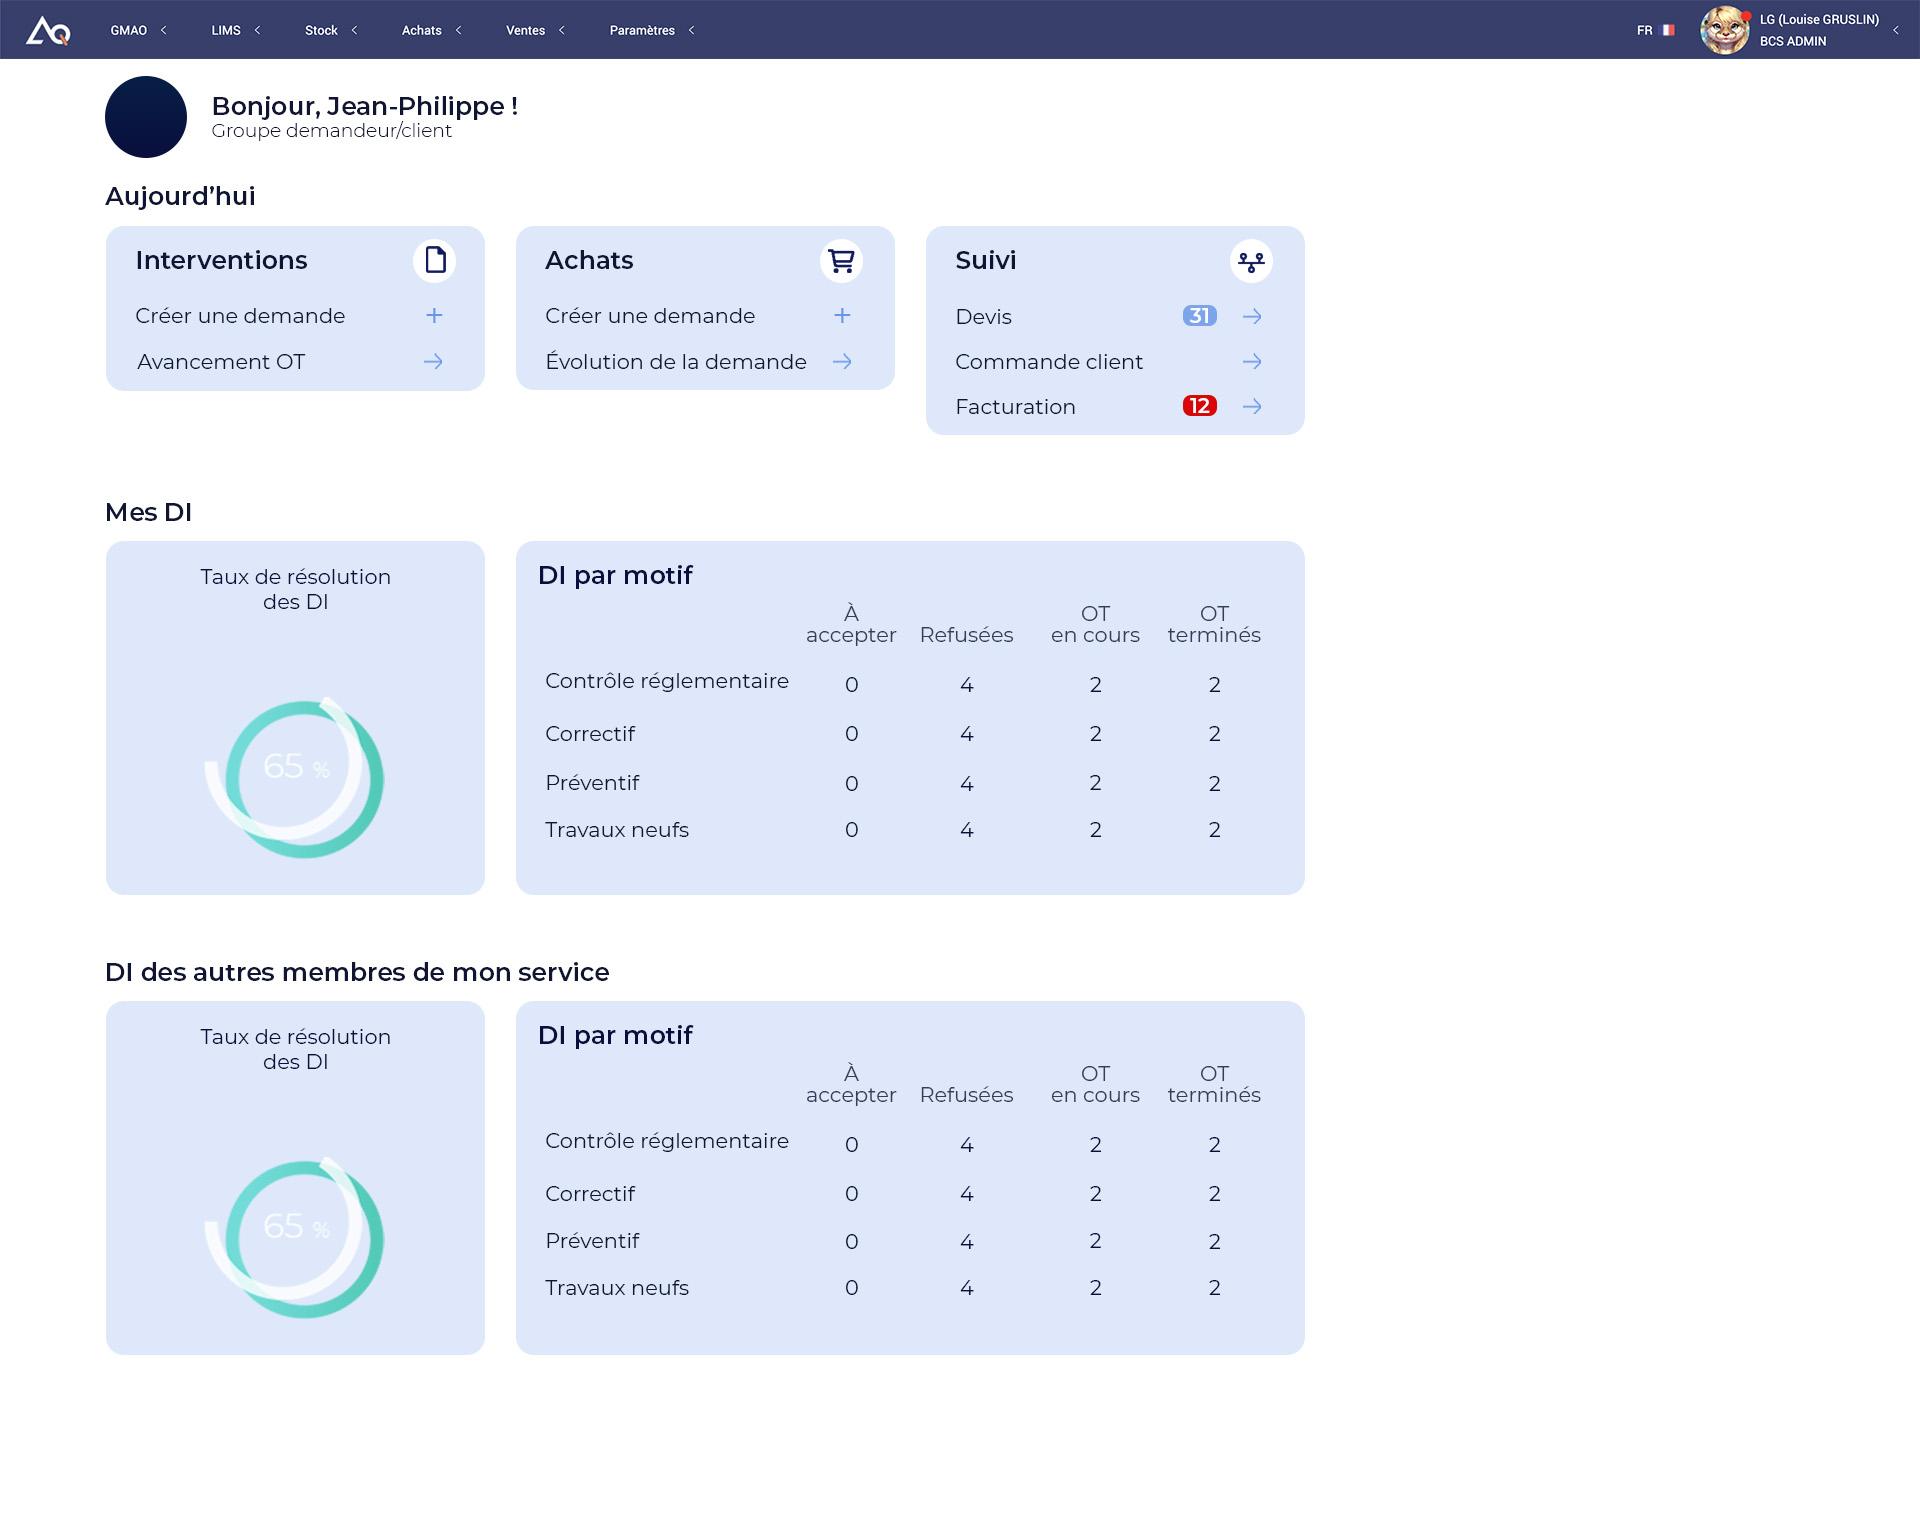Click the French flag language indicator
The width and height of the screenshot is (1920, 1515).
tap(1666, 29)
